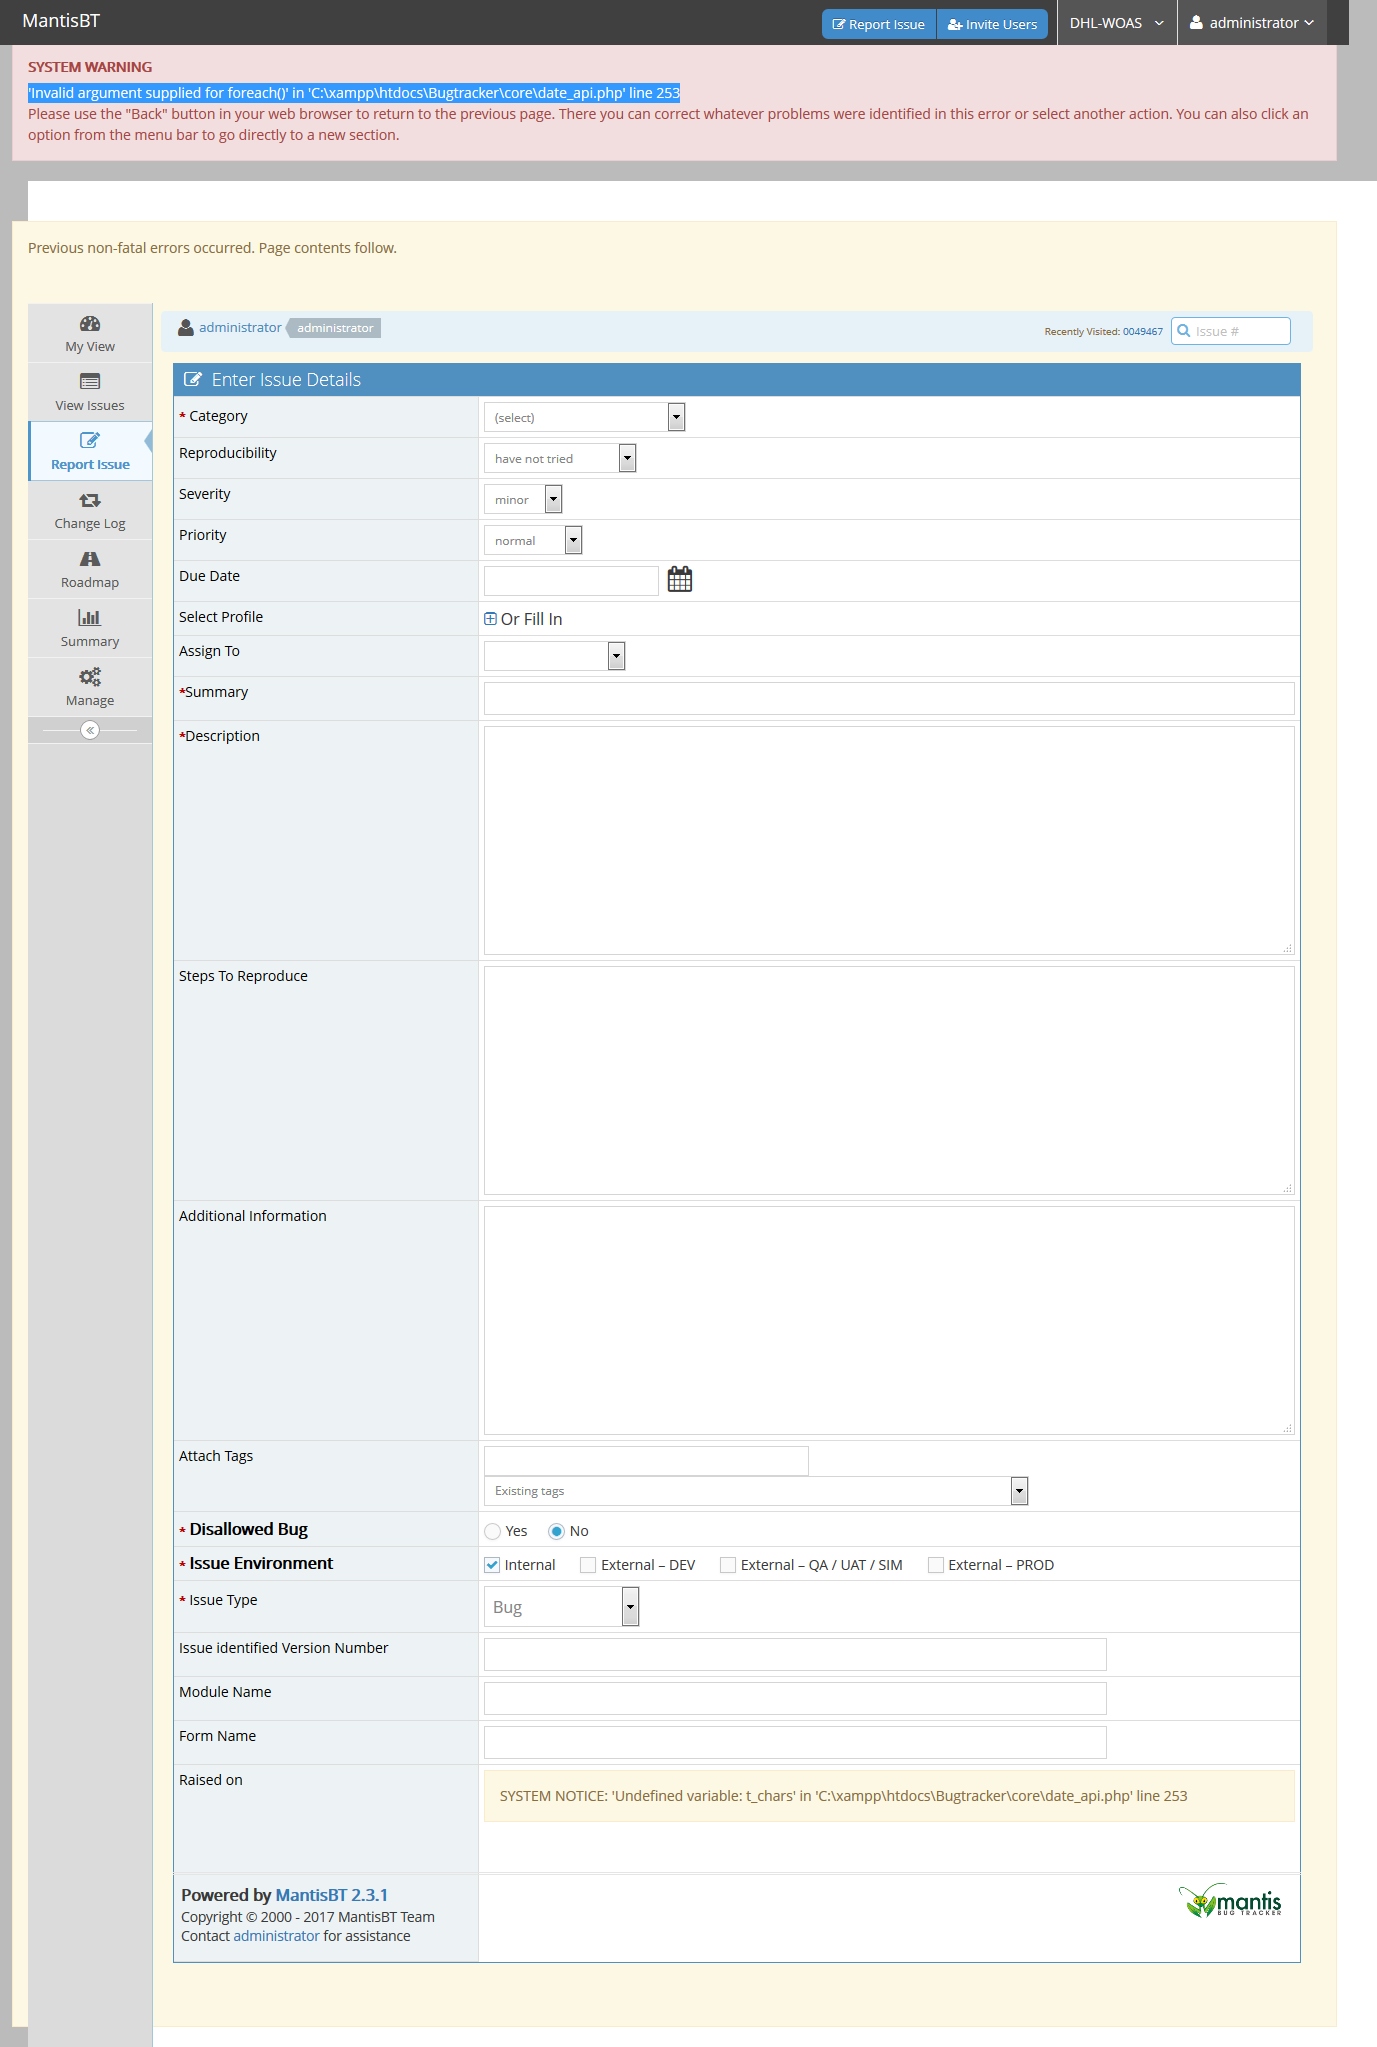Click into the Summary text field
Image resolution: width=1377 pixels, height=2047 pixels.
point(888,698)
